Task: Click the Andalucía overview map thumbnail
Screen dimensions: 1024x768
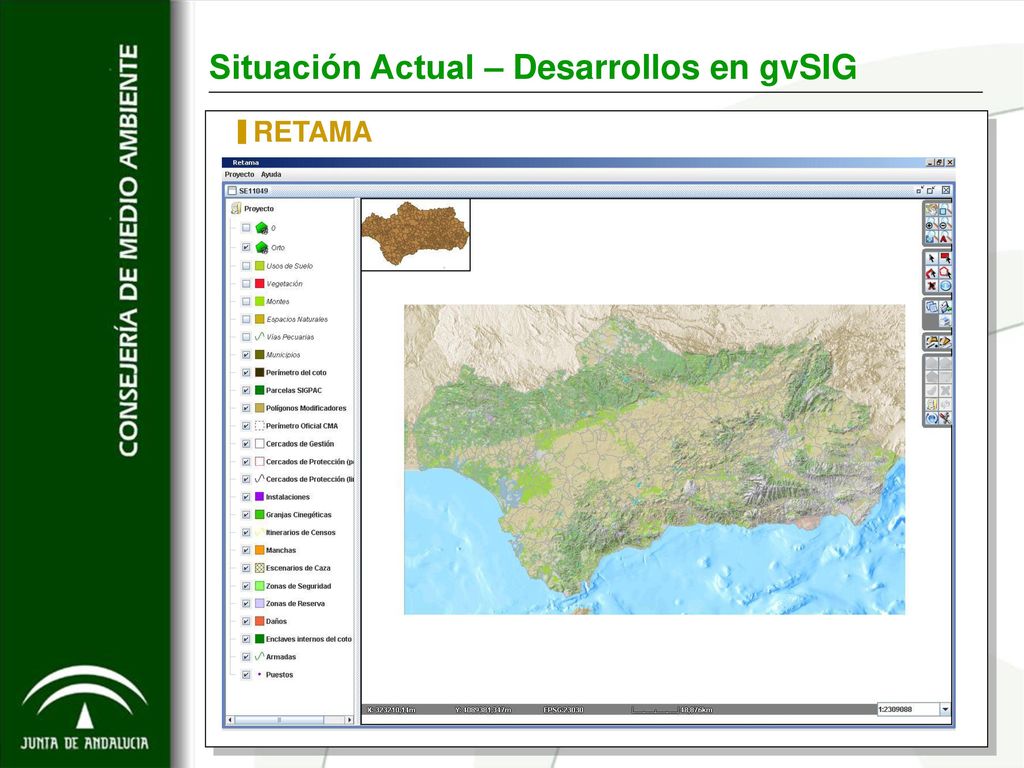Action: pyautogui.click(x=415, y=234)
